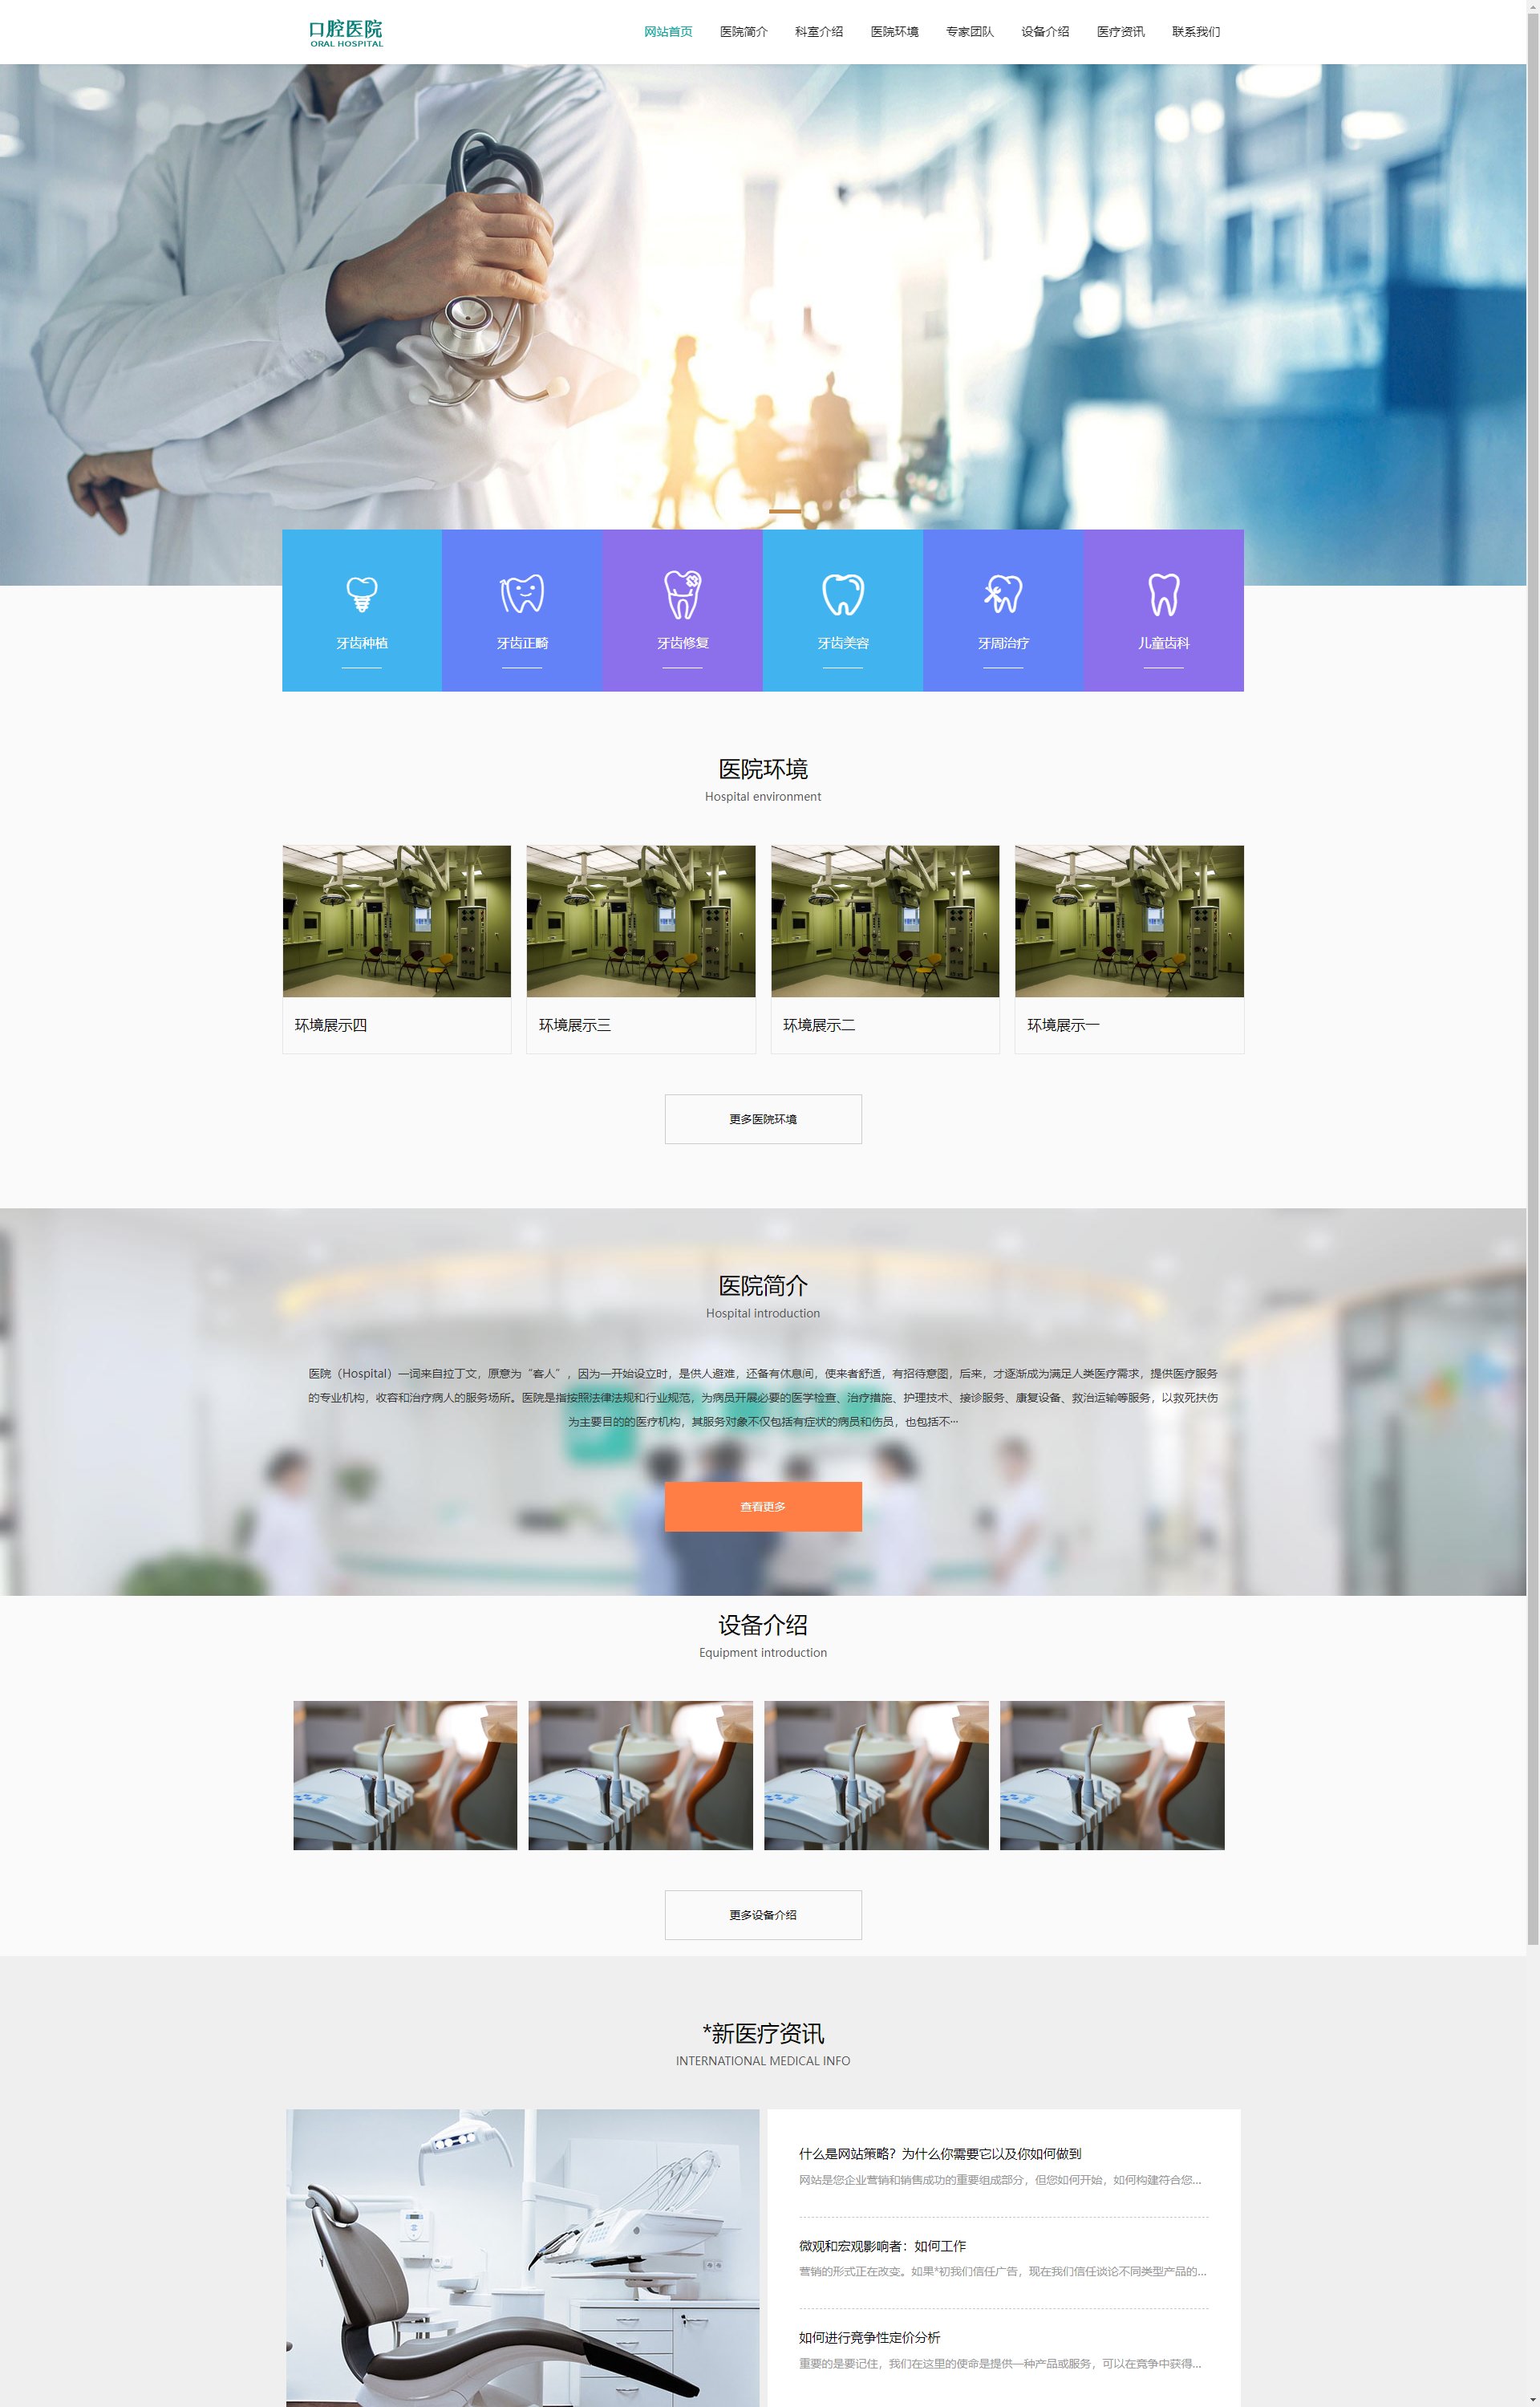Select the children's dentistry icon (儿童齿科)

pos(1163,594)
